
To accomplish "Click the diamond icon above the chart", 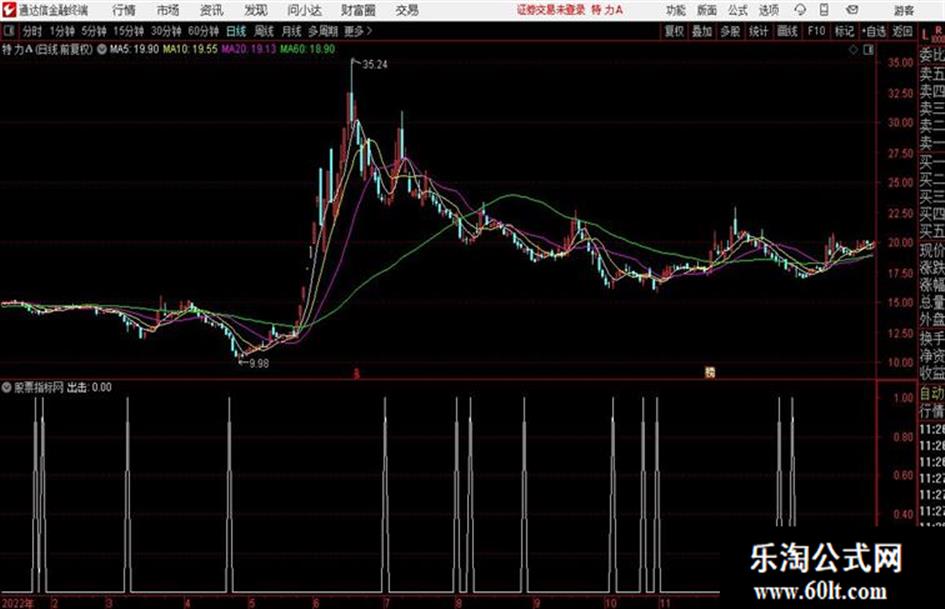I will [x=853, y=50].
